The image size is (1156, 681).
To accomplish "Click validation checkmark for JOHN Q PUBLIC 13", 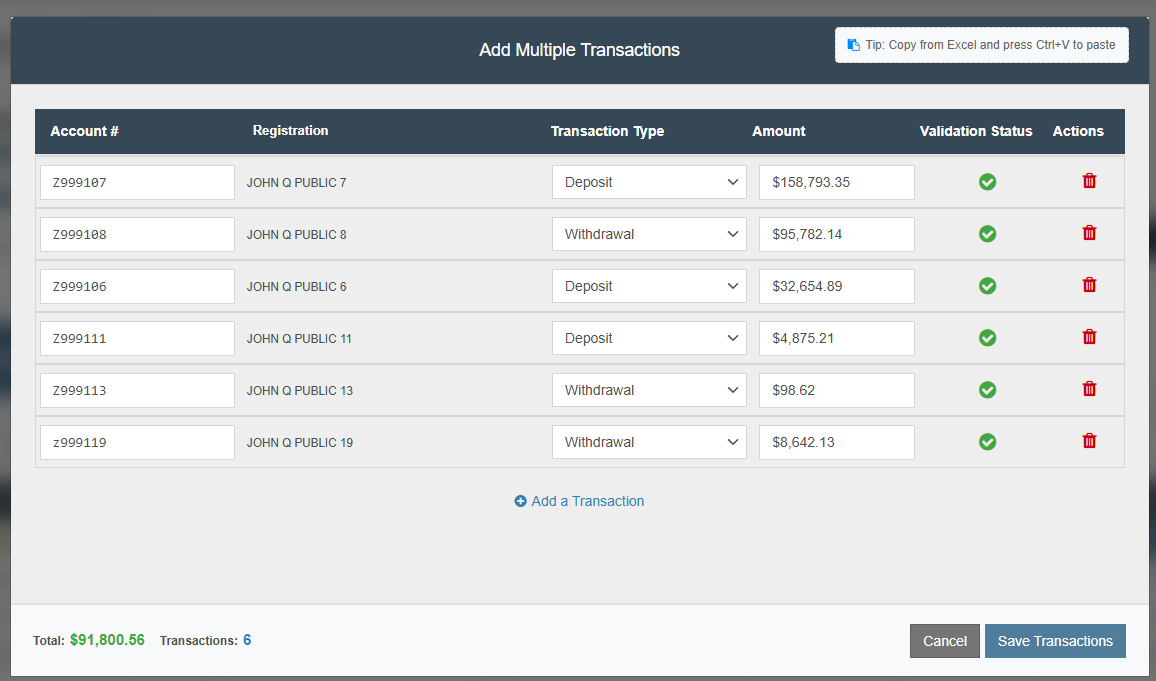I will pos(987,390).
